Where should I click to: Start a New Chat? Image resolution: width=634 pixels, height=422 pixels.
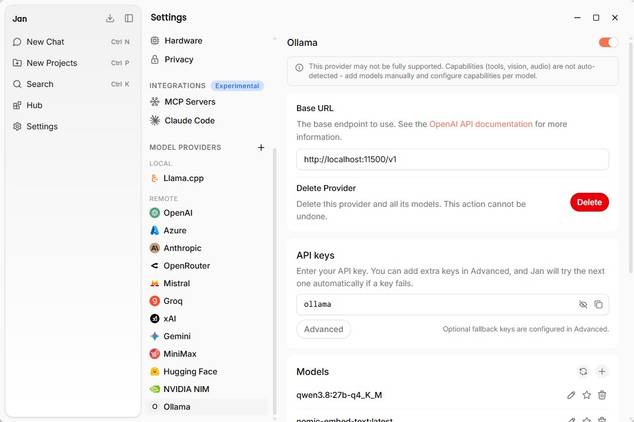coord(72,42)
